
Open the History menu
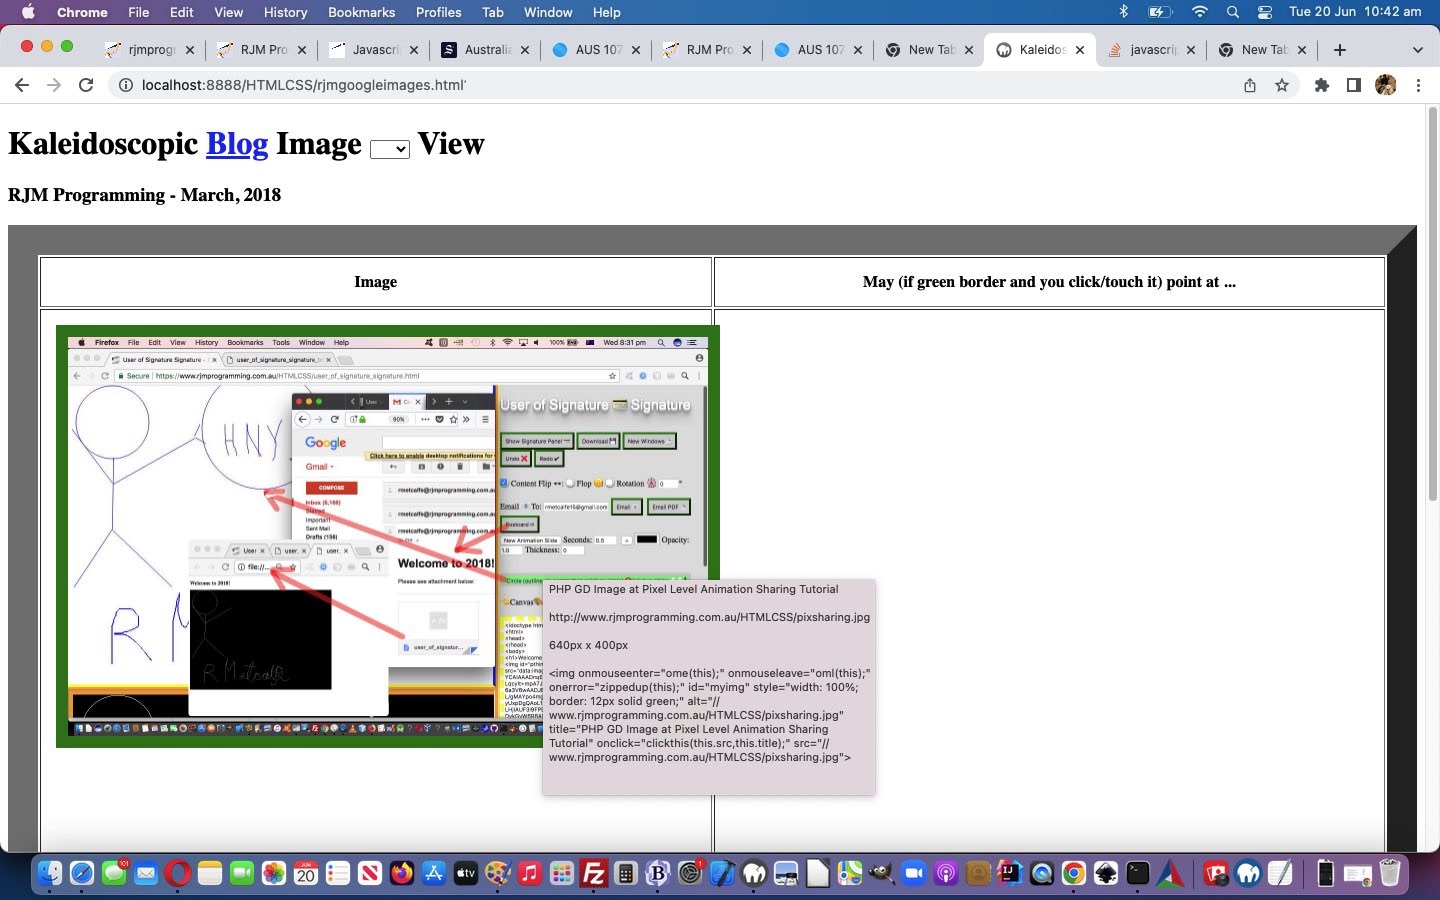[285, 12]
